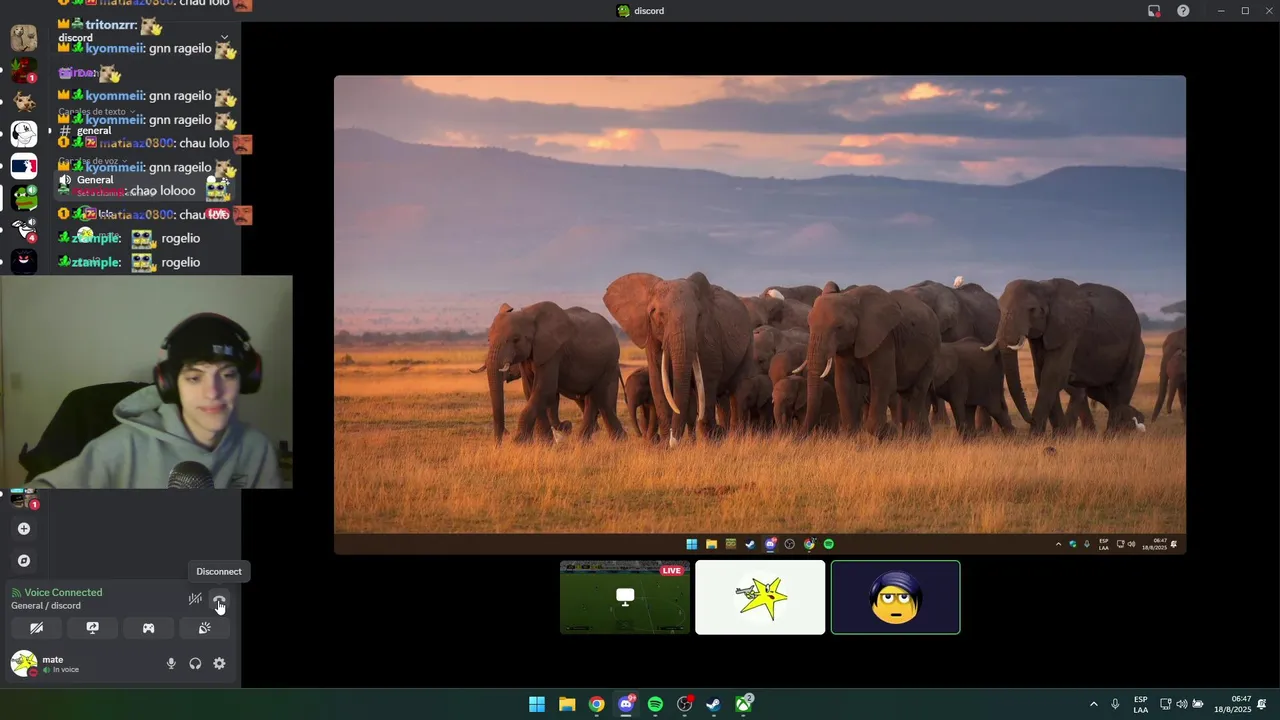Viewport: 1280px width, 720px height.
Task: Open the Pepe frog server
Action: pos(24,198)
